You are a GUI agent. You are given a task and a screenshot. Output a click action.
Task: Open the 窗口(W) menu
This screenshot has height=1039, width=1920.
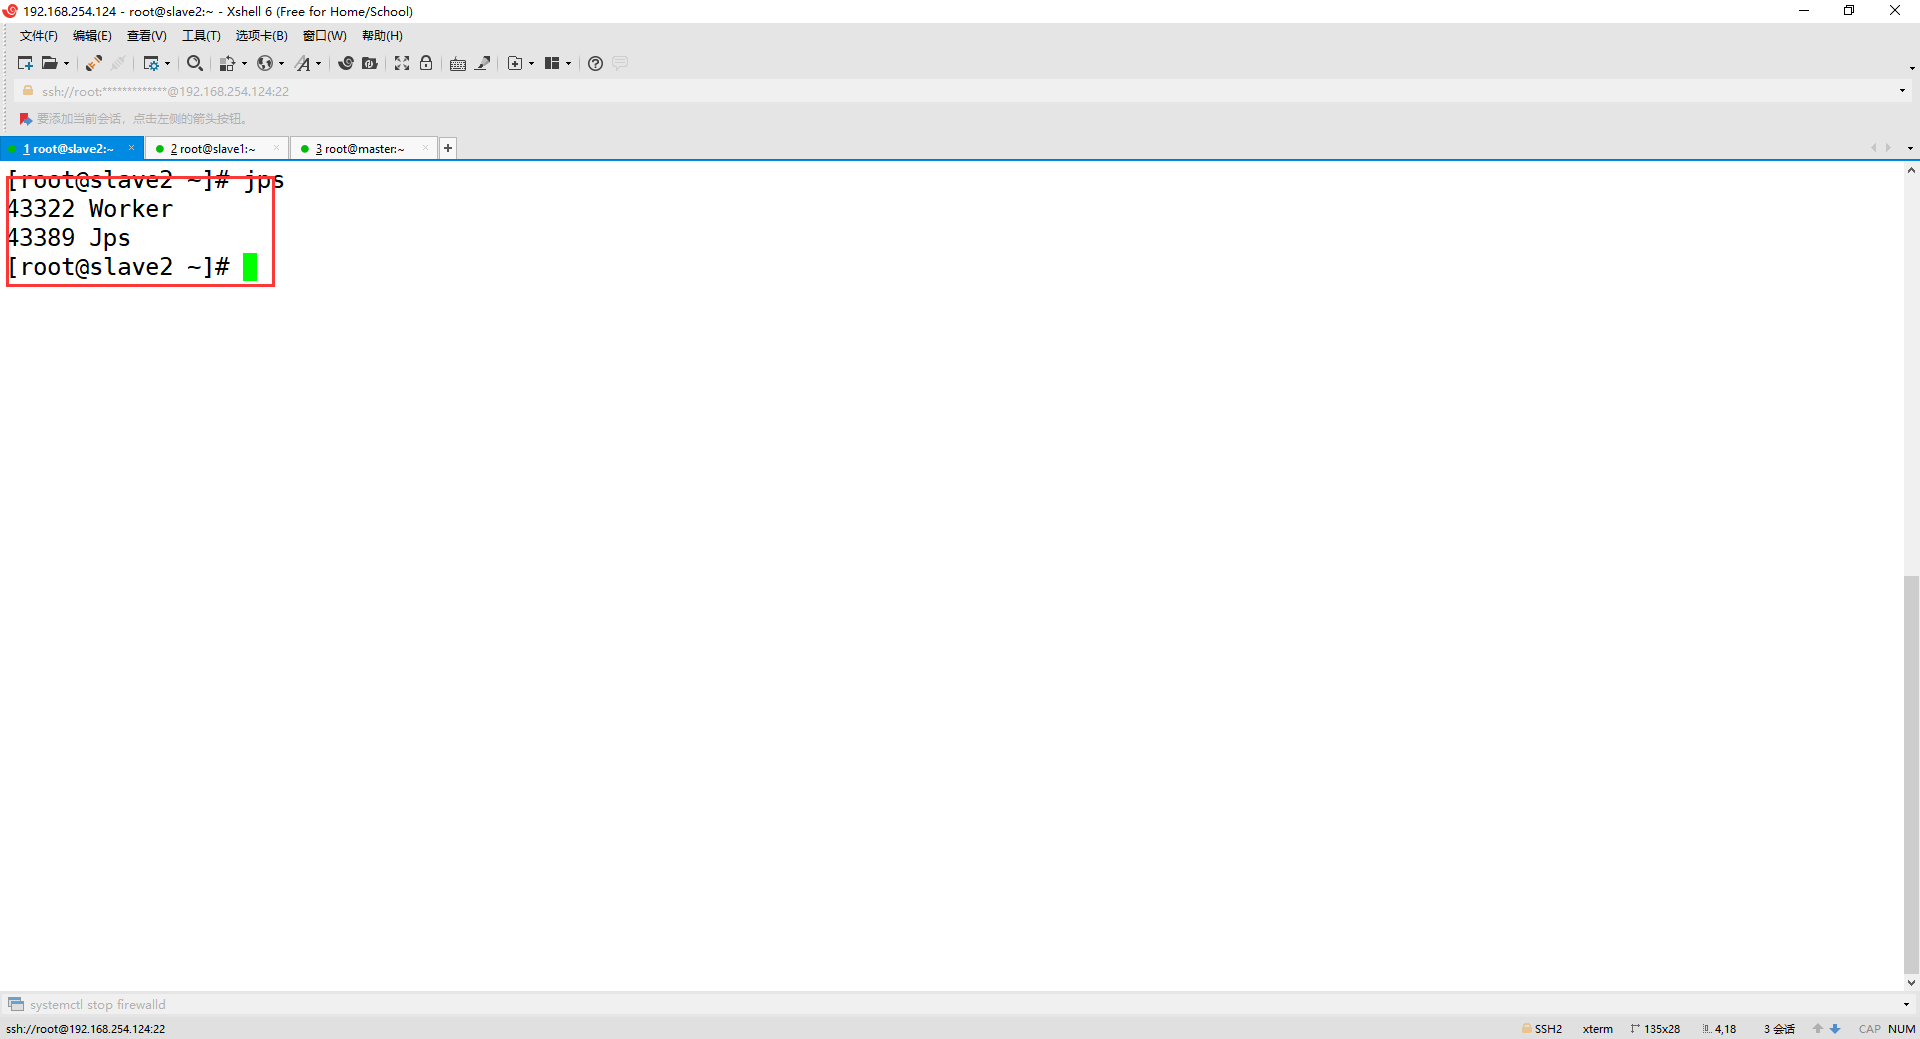(x=325, y=36)
